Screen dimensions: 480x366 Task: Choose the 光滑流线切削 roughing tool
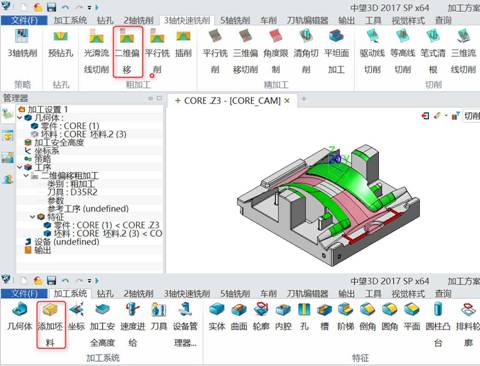[96, 51]
